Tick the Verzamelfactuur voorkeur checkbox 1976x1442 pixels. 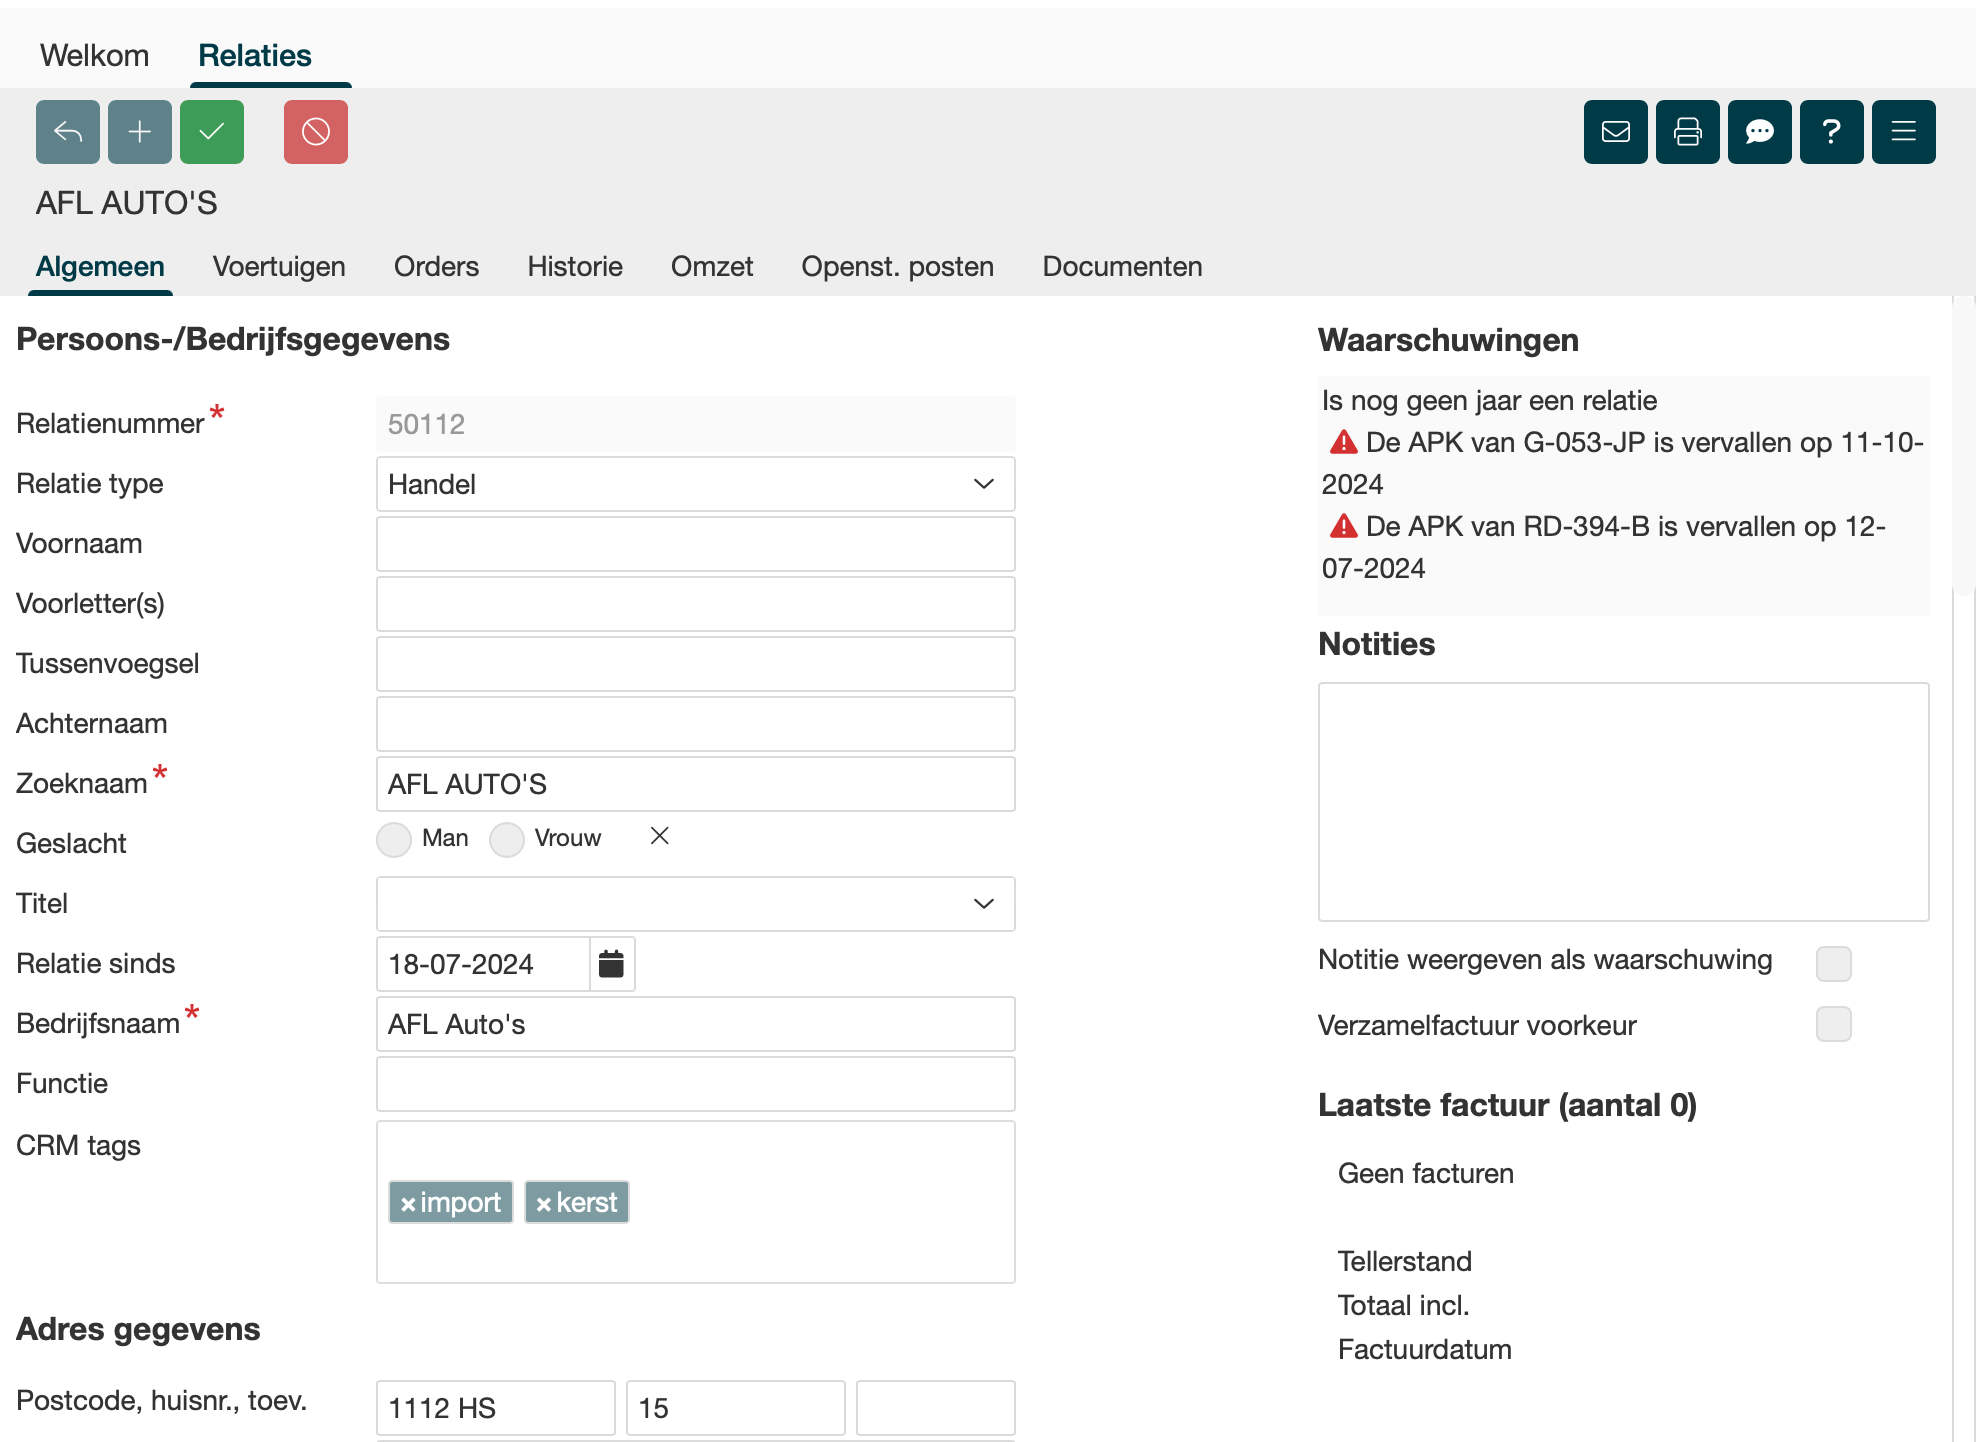click(x=1833, y=1024)
